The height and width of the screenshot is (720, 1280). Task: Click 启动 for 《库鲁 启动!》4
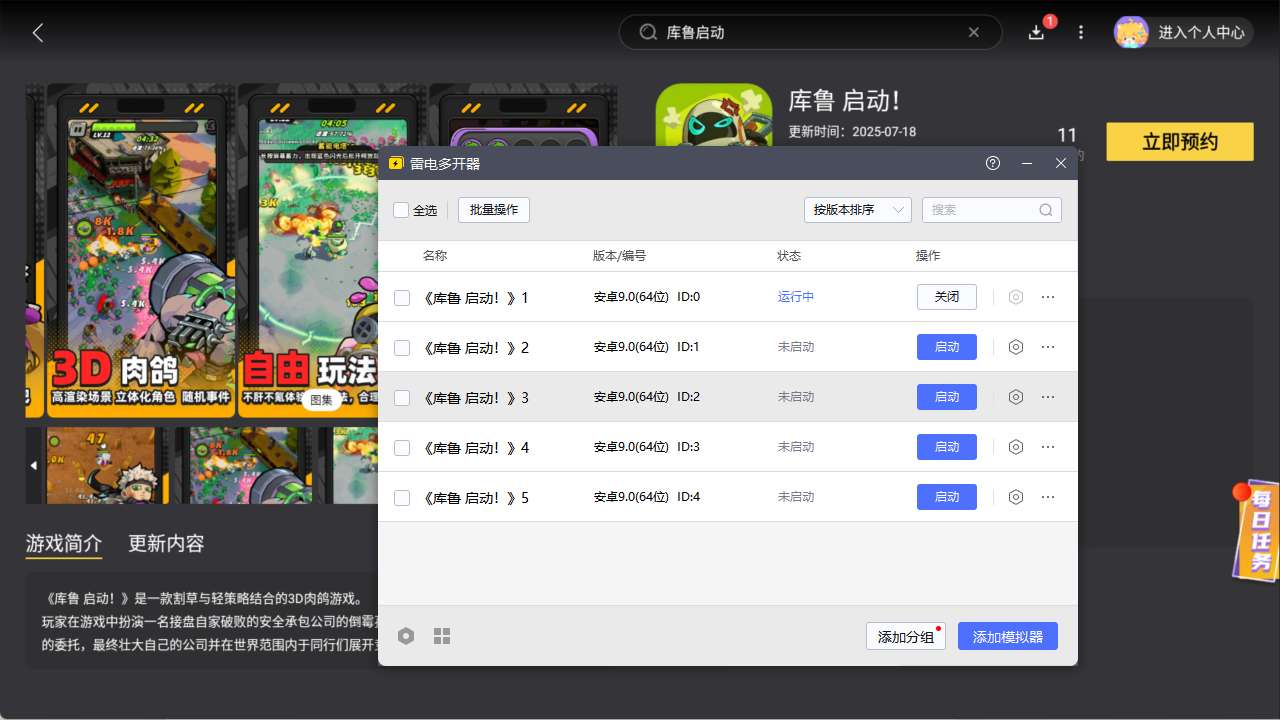(947, 447)
